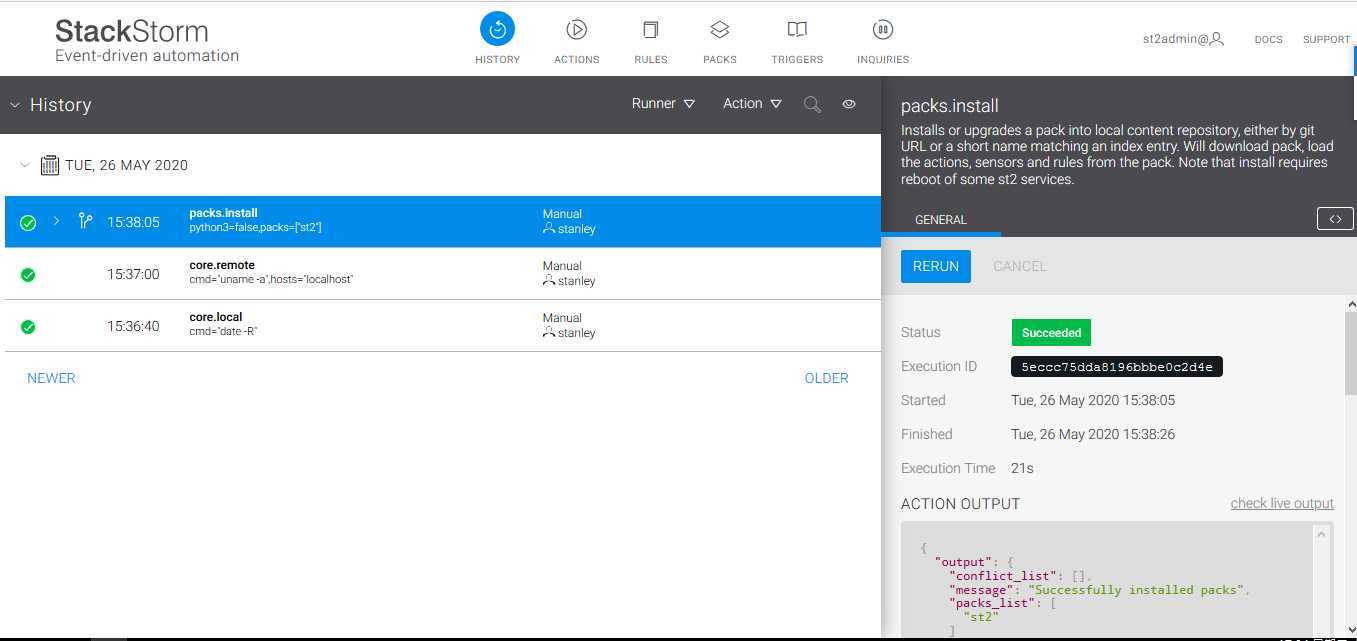
Task: Expand the packs.install execution row chevron
Action: click(56, 221)
